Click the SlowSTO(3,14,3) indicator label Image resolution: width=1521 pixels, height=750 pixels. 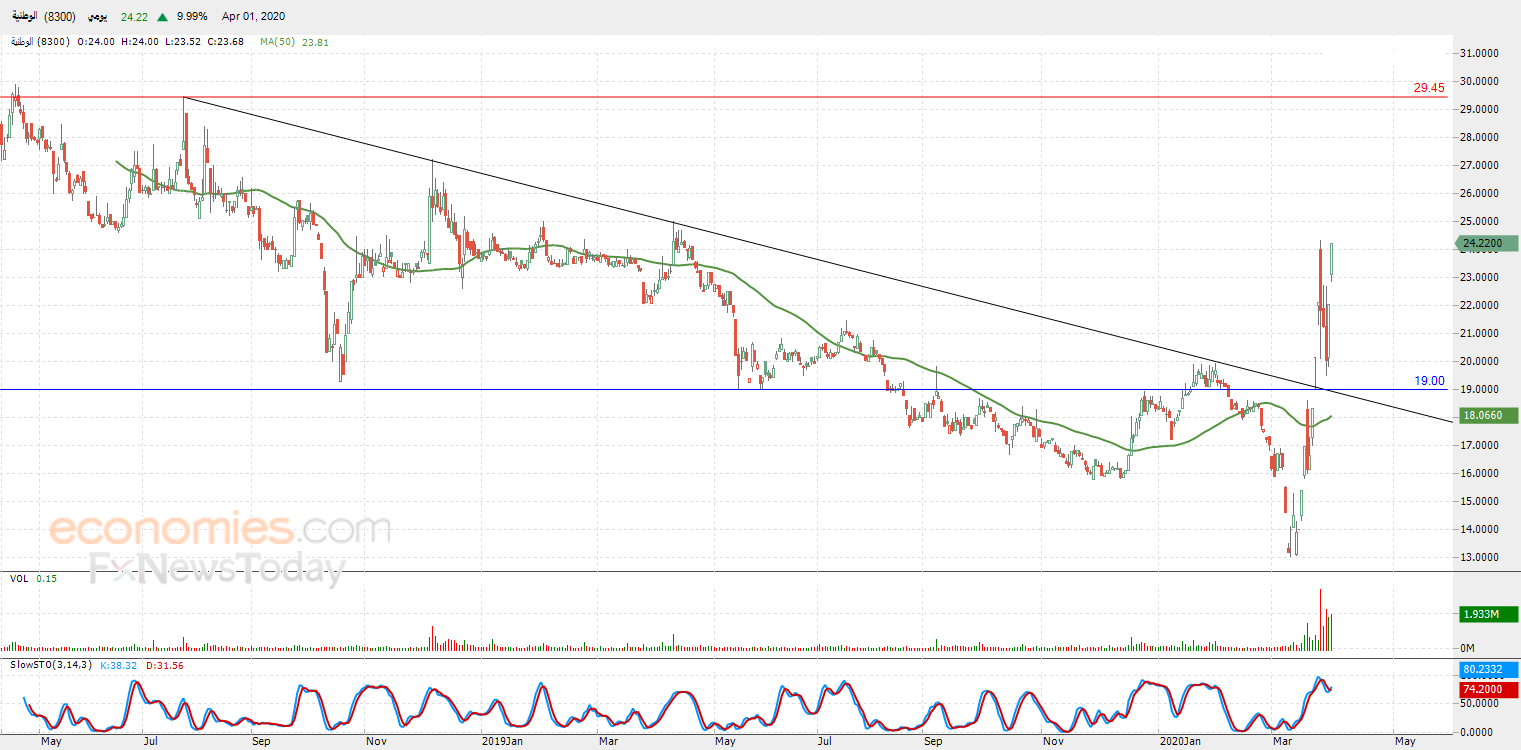(x=49, y=665)
